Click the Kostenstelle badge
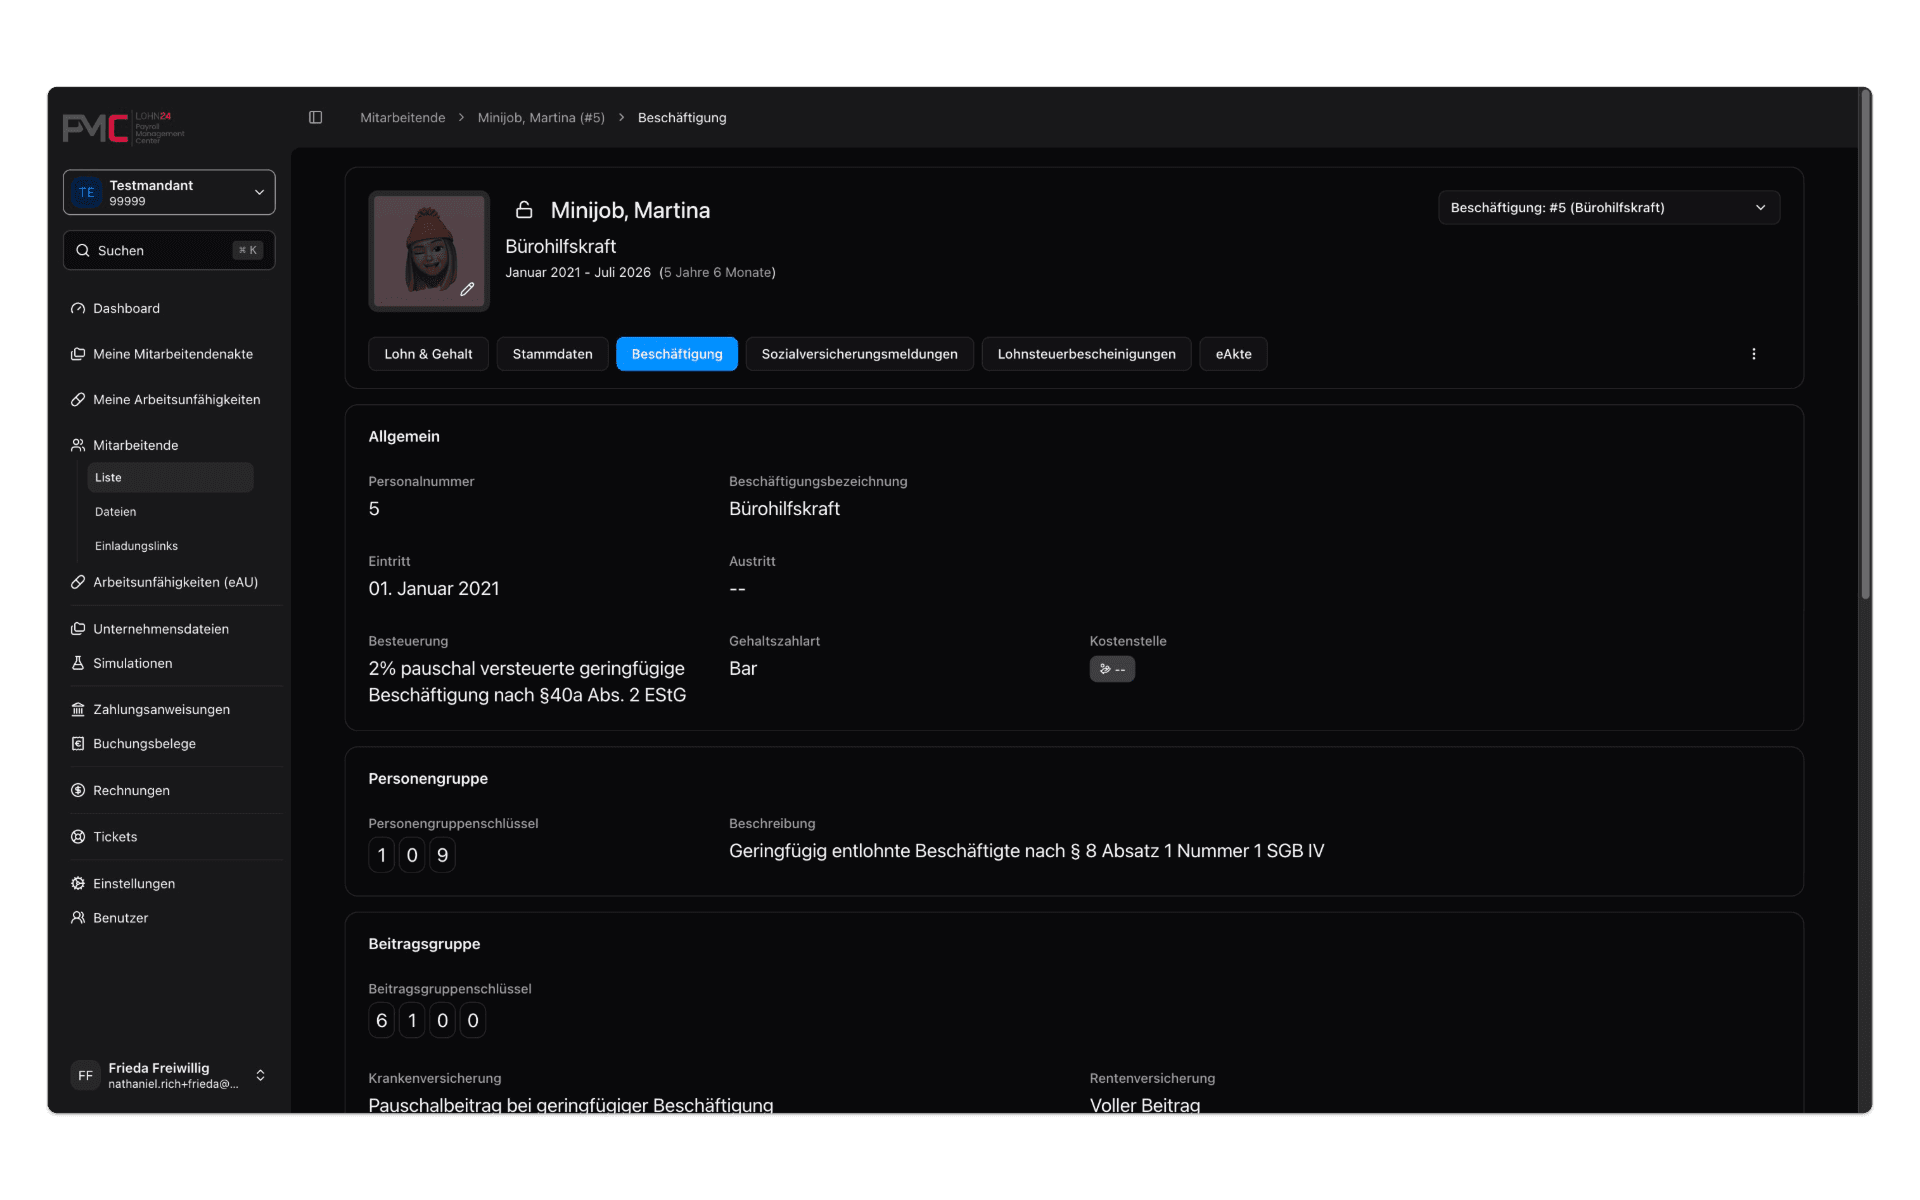This screenshot has height=1200, width=1920. pos(1112,669)
